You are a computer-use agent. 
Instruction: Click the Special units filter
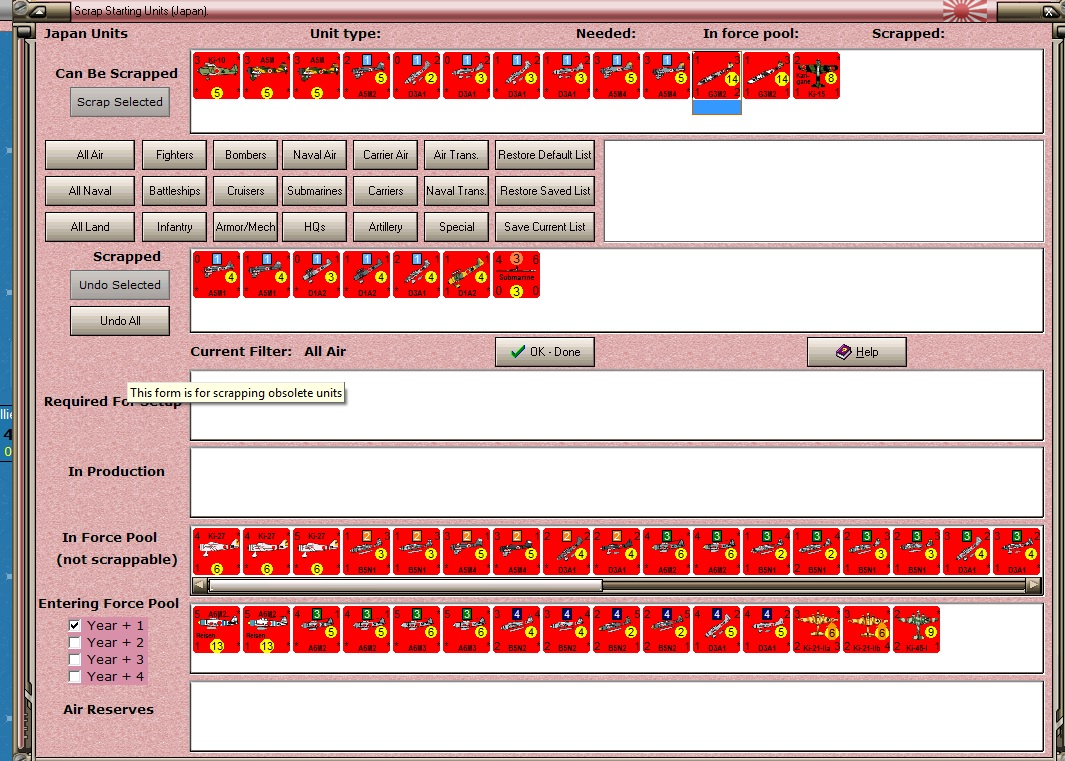point(456,227)
